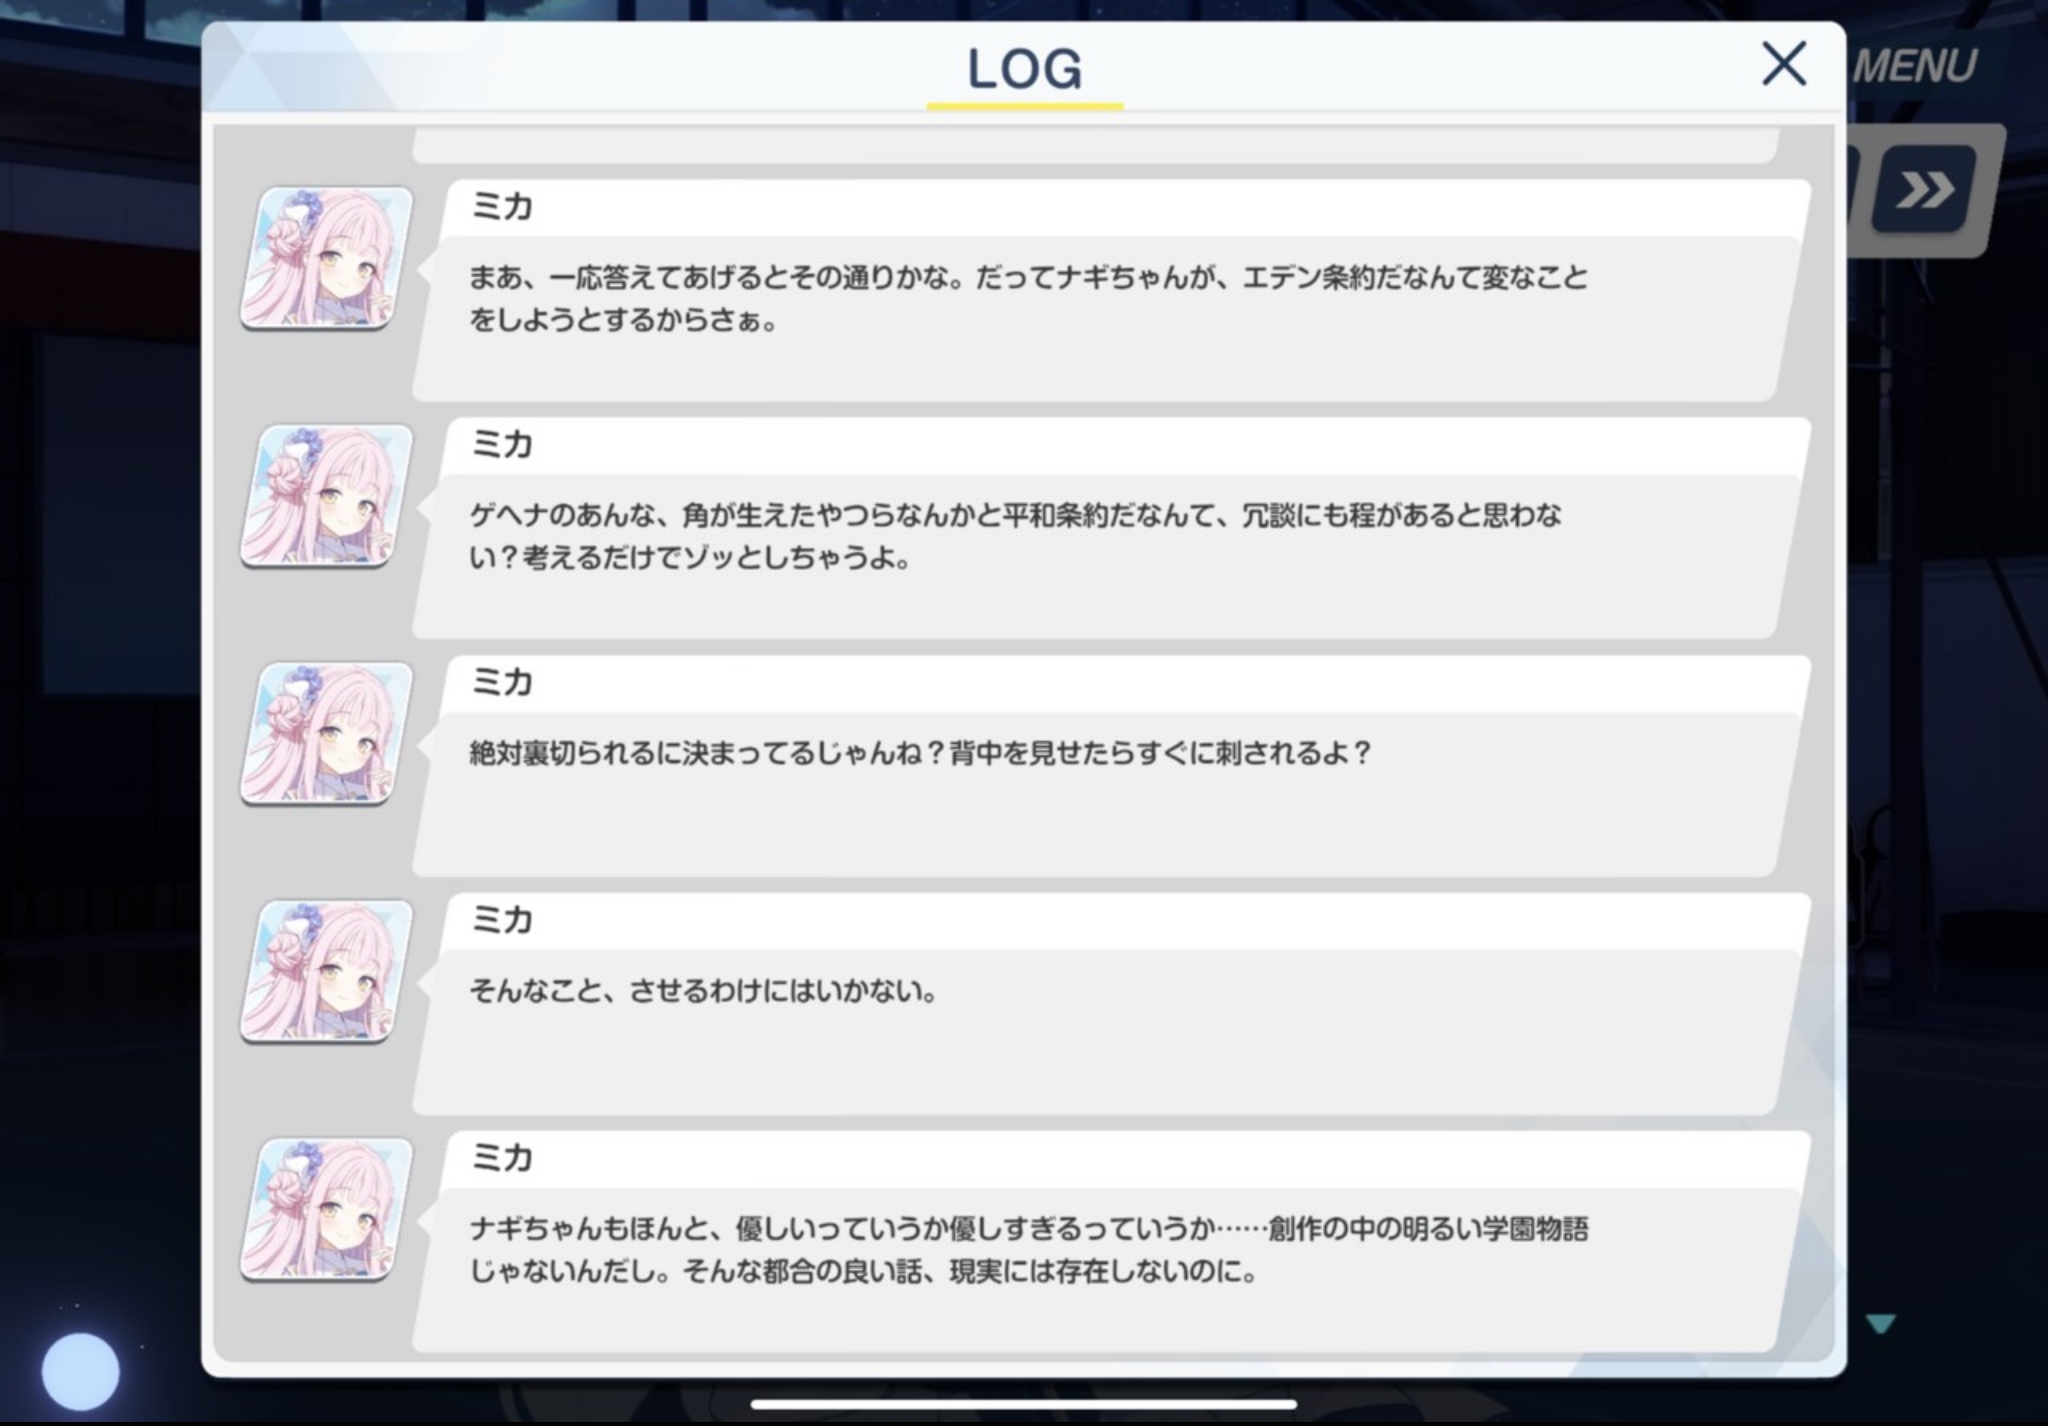Click Mika's portrait beside the 絶対裏切られる message
The height and width of the screenshot is (1426, 2048).
pos(326,734)
